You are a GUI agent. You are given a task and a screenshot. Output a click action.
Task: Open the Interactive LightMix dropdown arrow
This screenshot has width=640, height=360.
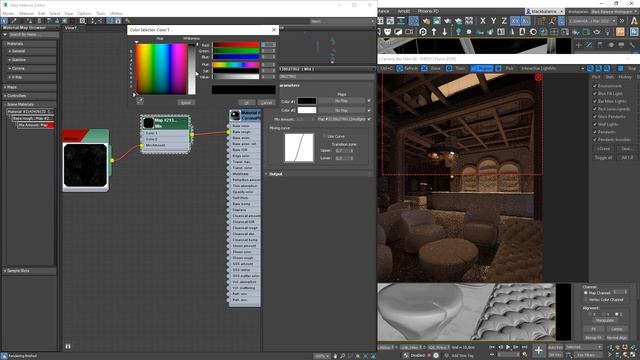click(x=582, y=69)
